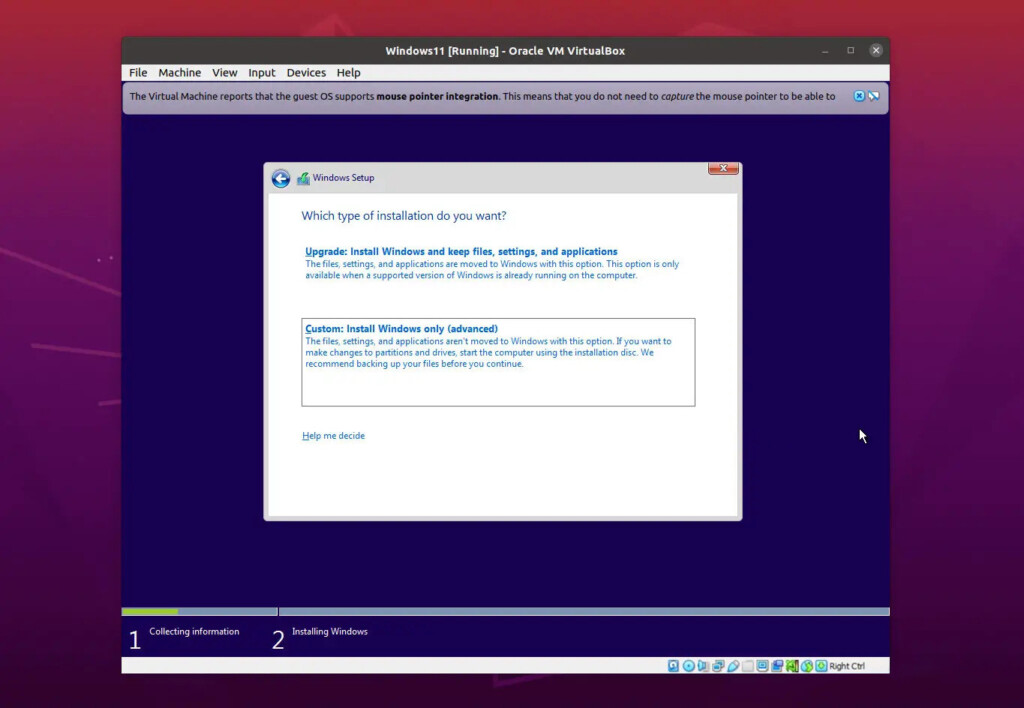This screenshot has width=1024, height=708.
Task: Click the optical disk status icon
Action: point(689,666)
